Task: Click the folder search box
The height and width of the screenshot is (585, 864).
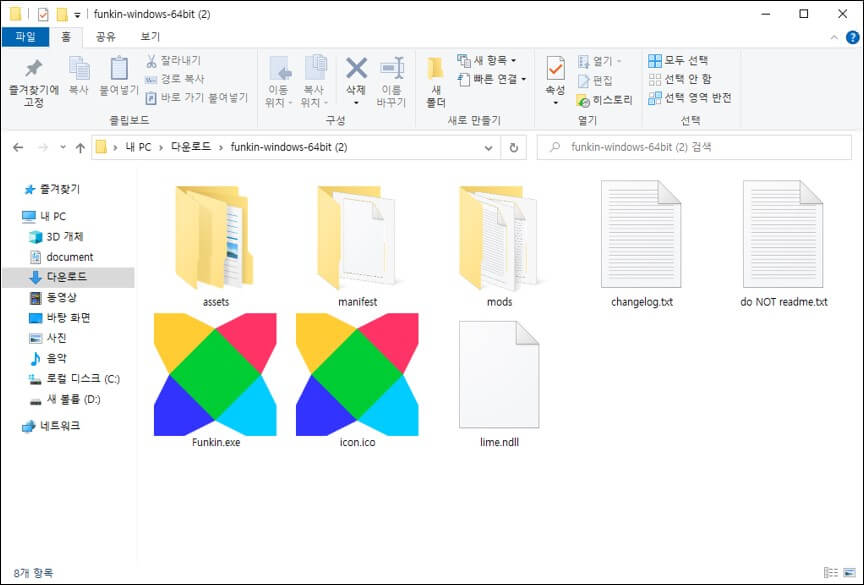Action: click(694, 147)
